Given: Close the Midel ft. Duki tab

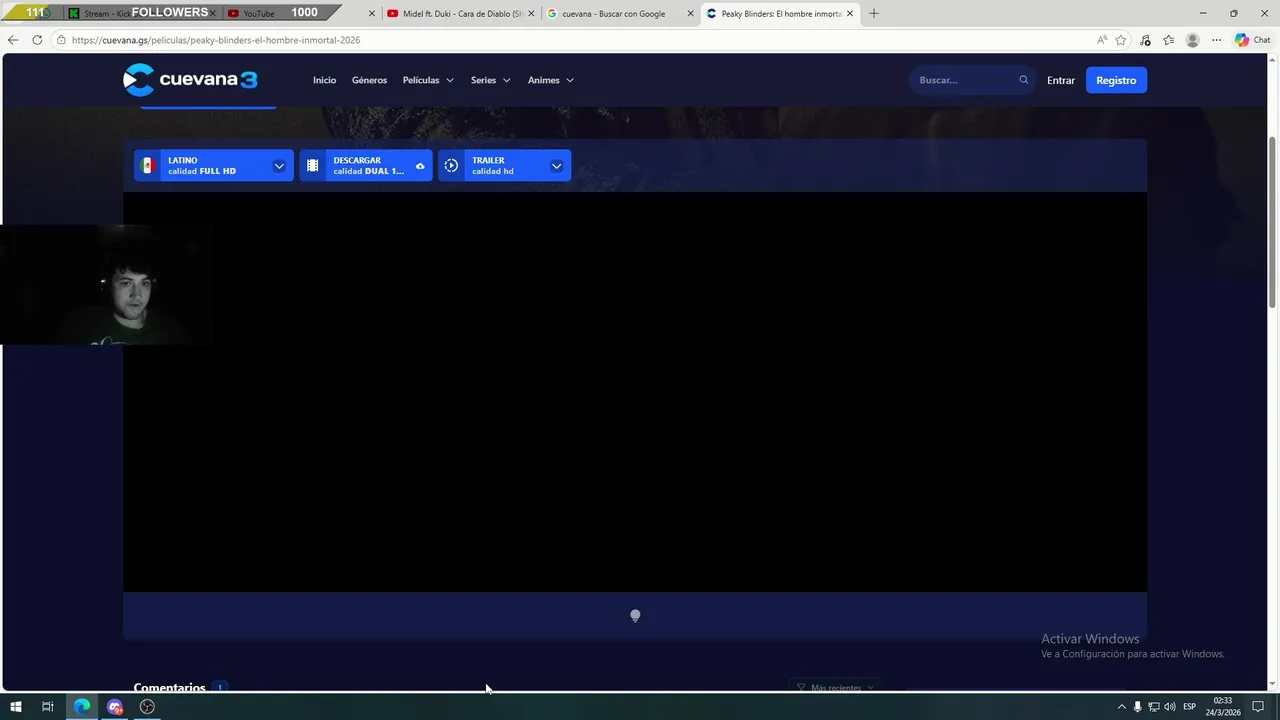Looking at the screenshot, I should click(531, 14).
